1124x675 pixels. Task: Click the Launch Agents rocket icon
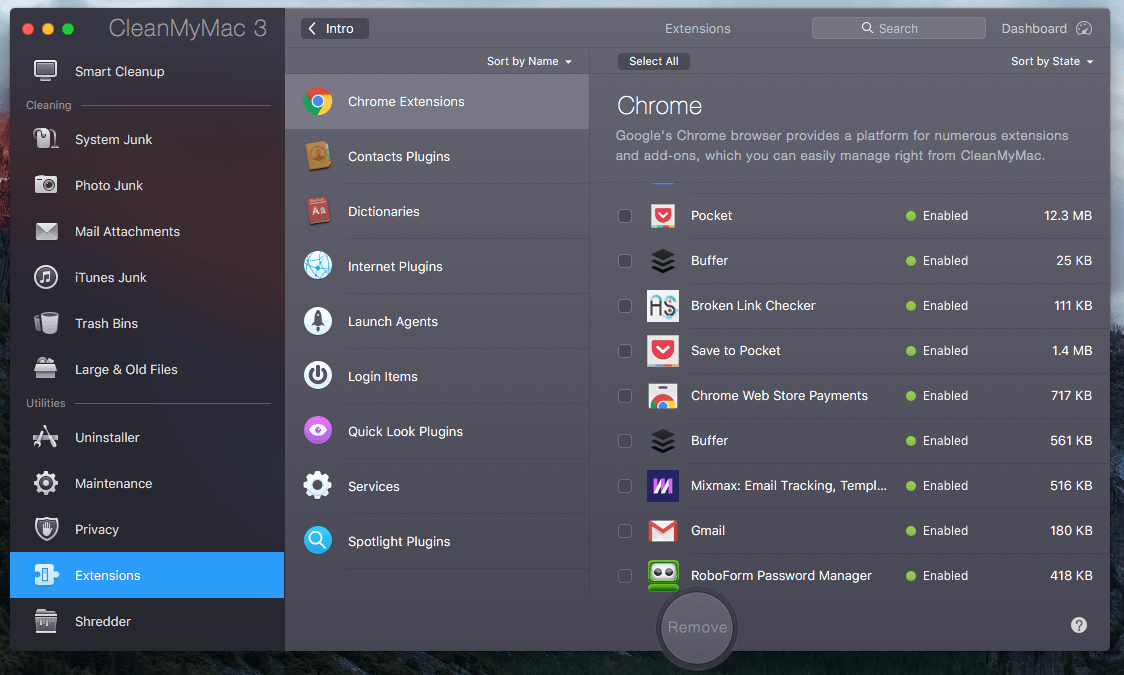(x=318, y=321)
